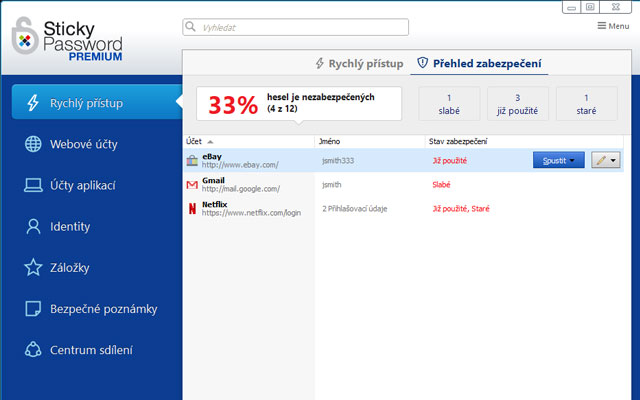640x400 pixels.
Task: Go to Účty aplikací section
Action: click(83, 185)
